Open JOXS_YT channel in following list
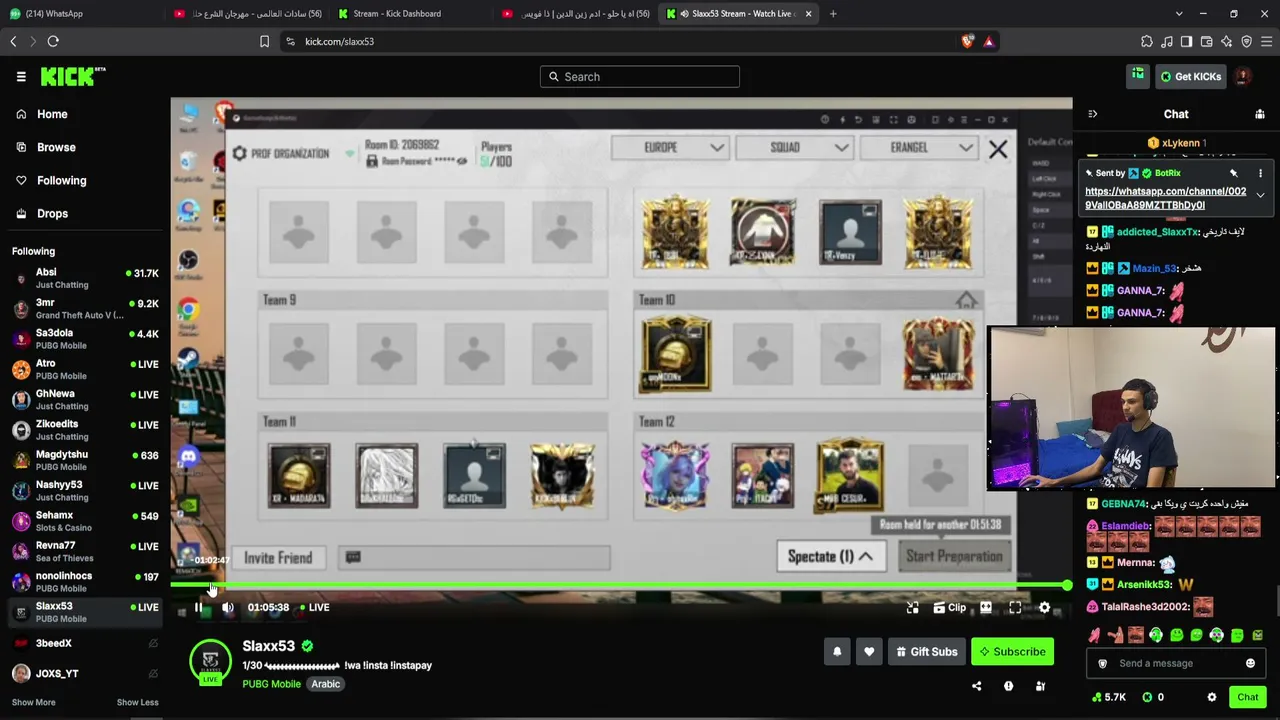 85,673
